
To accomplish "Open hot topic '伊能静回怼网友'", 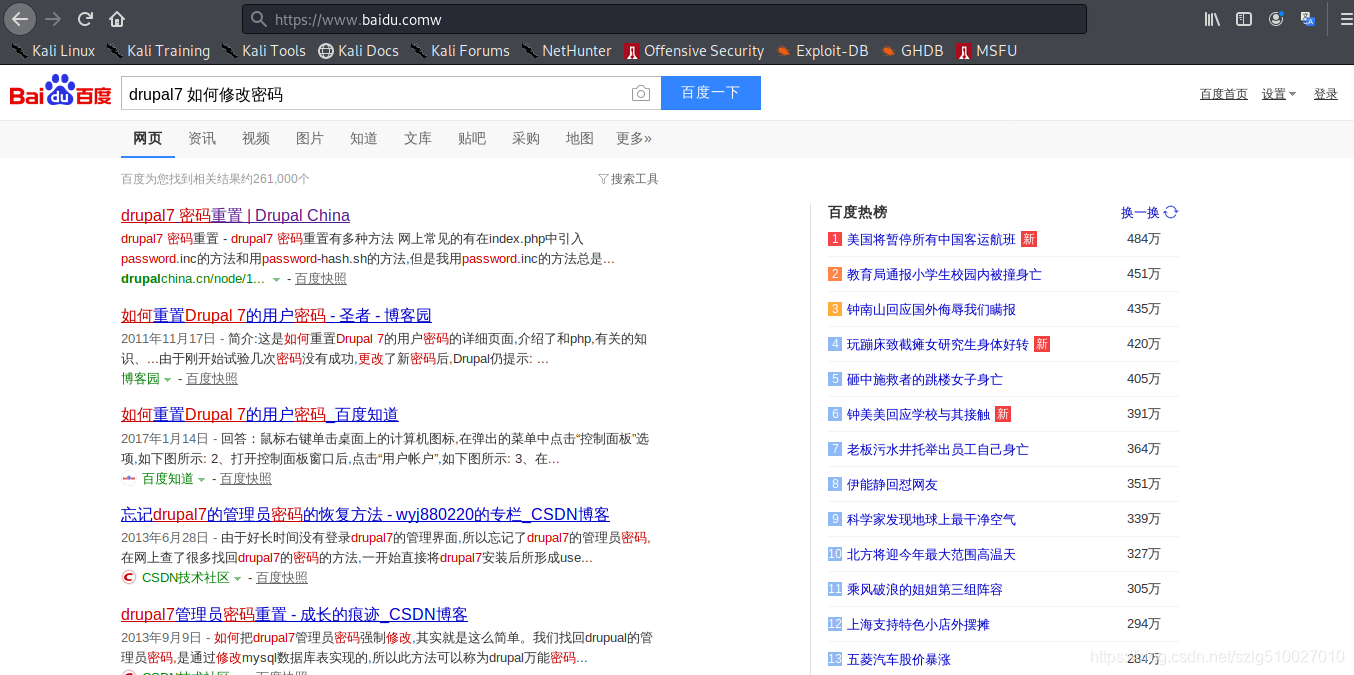I will coord(892,484).
